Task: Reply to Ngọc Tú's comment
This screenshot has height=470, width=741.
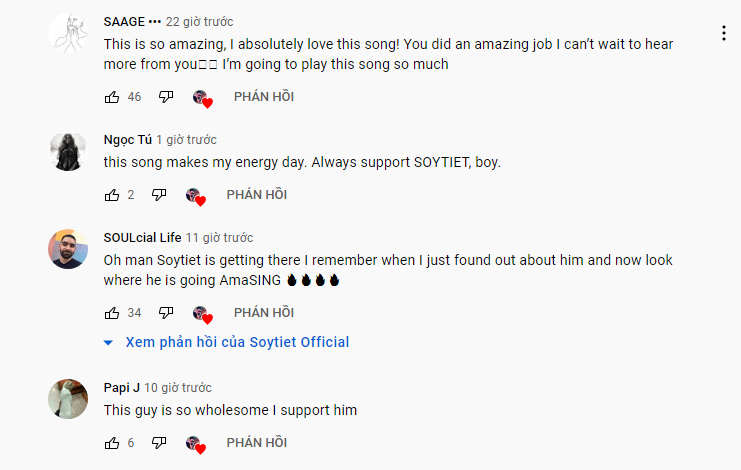Action: (x=257, y=195)
